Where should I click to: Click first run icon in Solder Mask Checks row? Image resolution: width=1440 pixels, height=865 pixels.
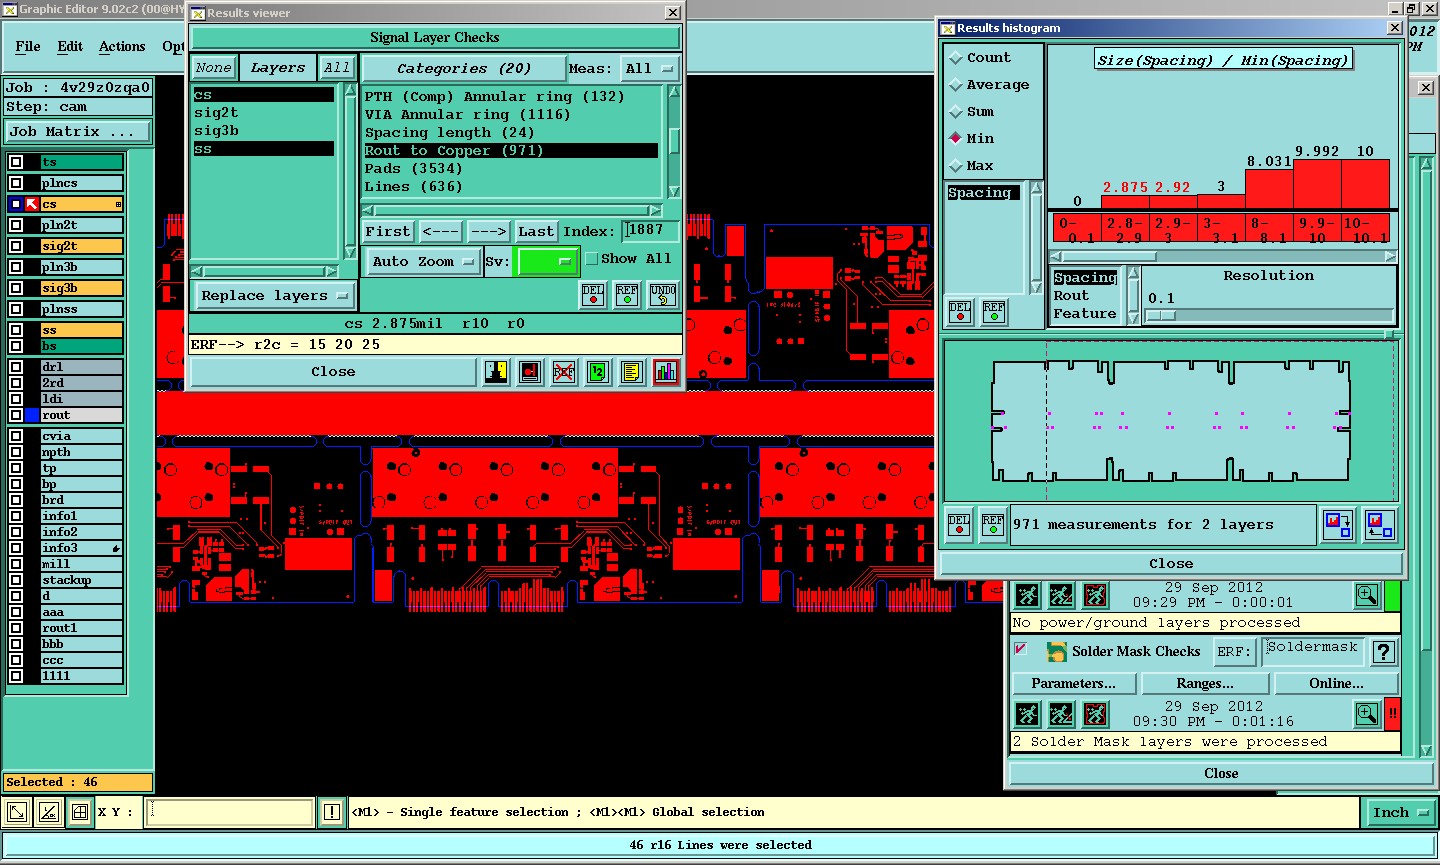[x=1027, y=714]
